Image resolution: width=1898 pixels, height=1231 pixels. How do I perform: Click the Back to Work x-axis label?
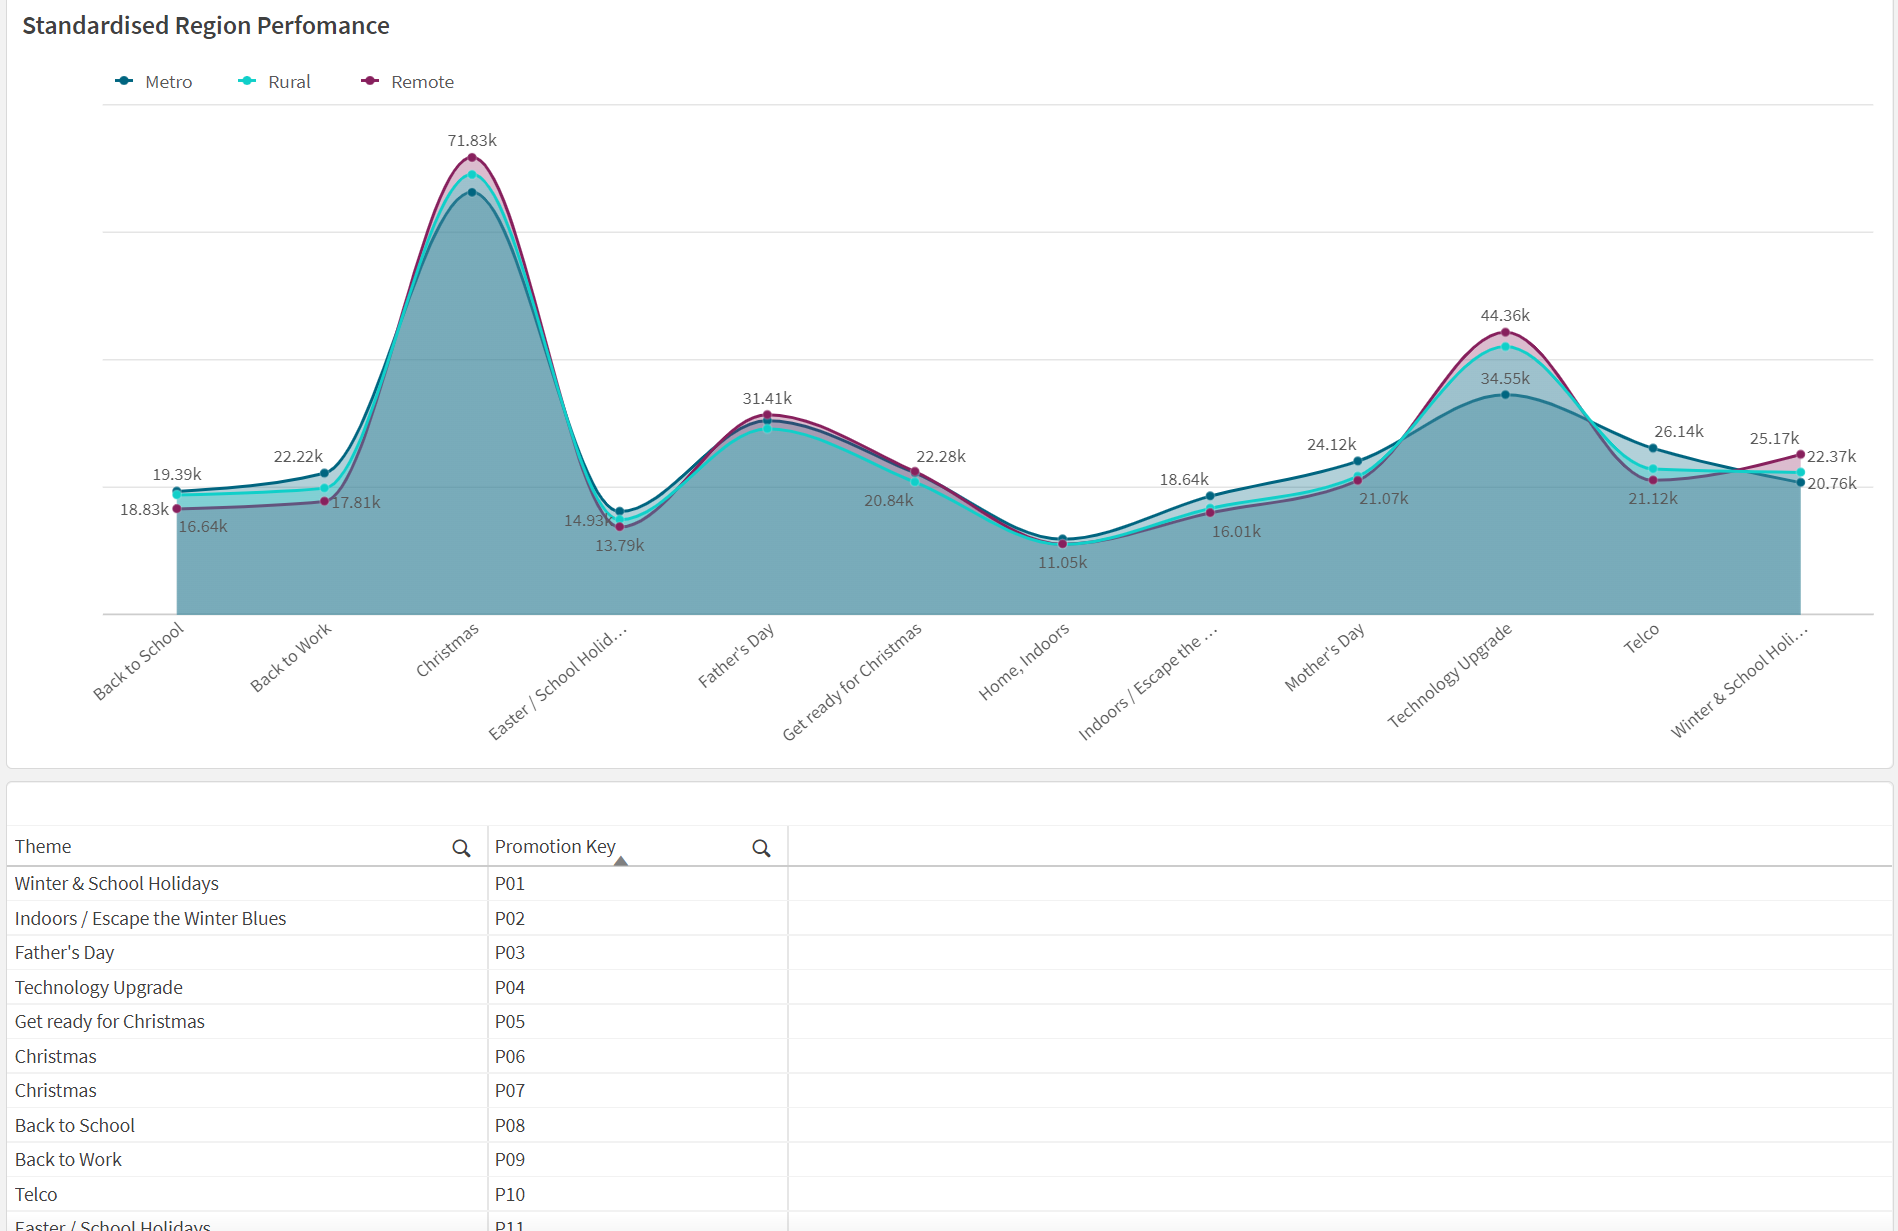tap(290, 658)
